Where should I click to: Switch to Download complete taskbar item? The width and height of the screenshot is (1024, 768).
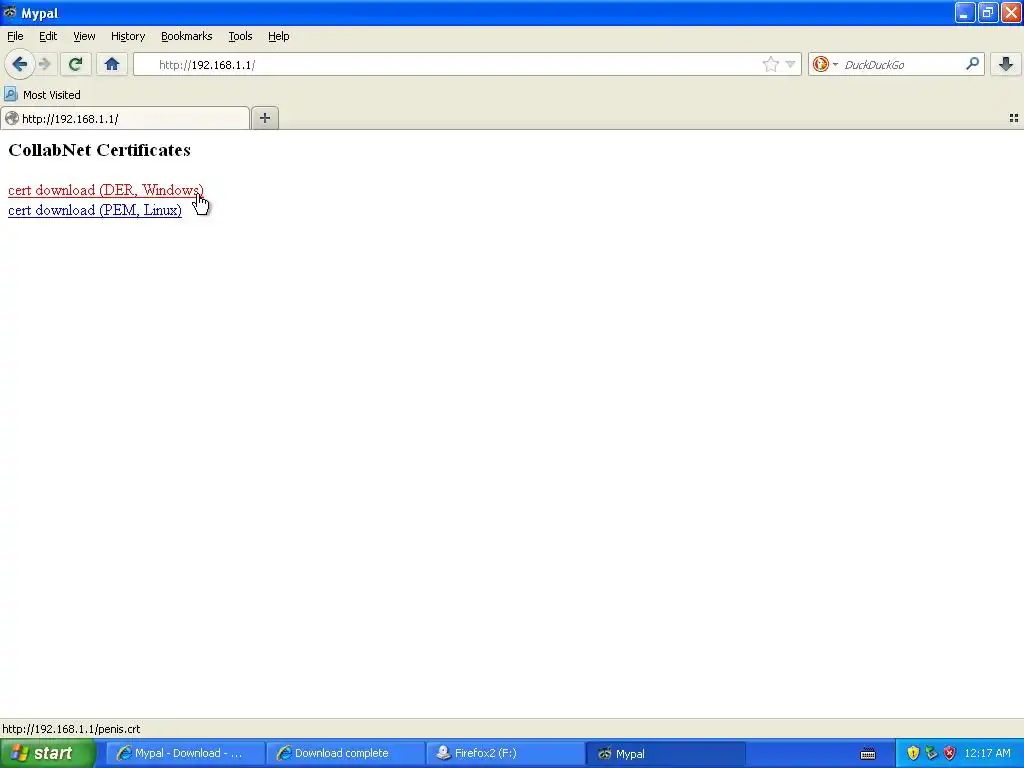tap(345, 753)
